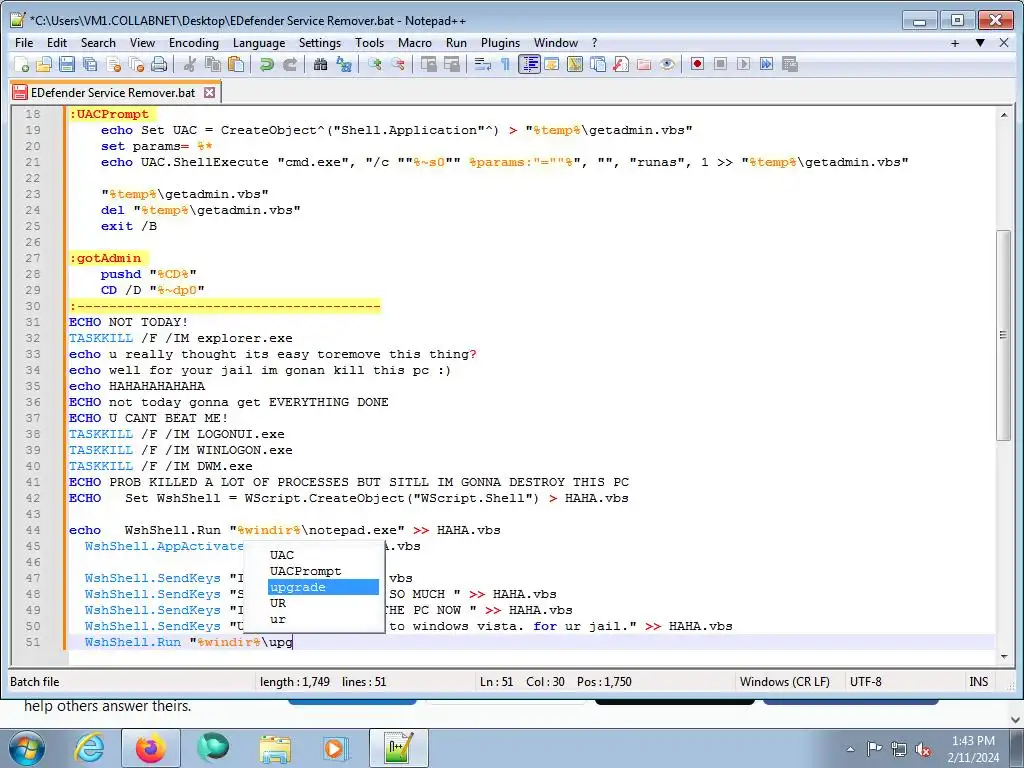Screen dimensions: 1024x768
Task: Open Folder as Workspace toolbar icon
Action: point(644,64)
